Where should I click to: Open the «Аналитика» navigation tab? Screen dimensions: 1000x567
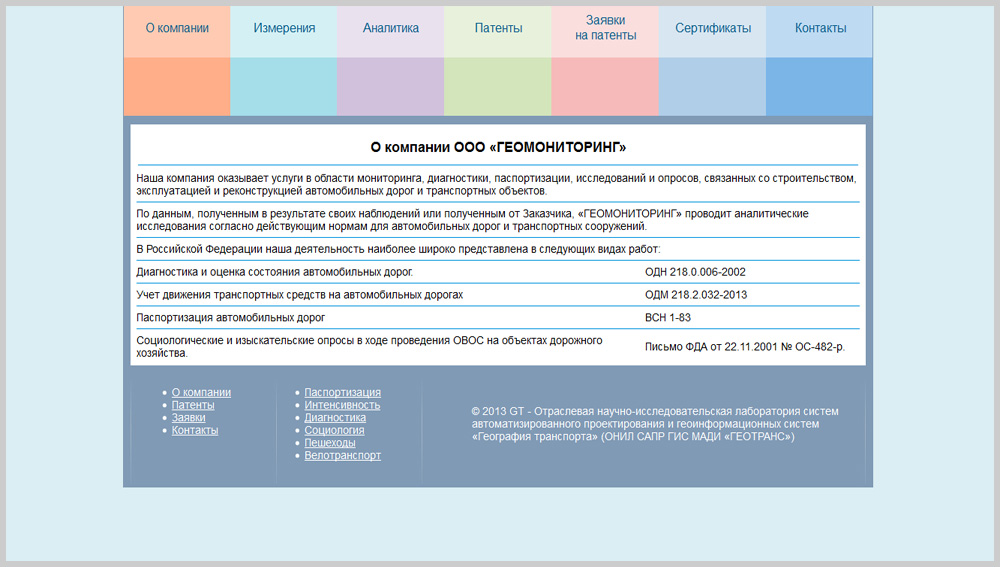(x=391, y=29)
